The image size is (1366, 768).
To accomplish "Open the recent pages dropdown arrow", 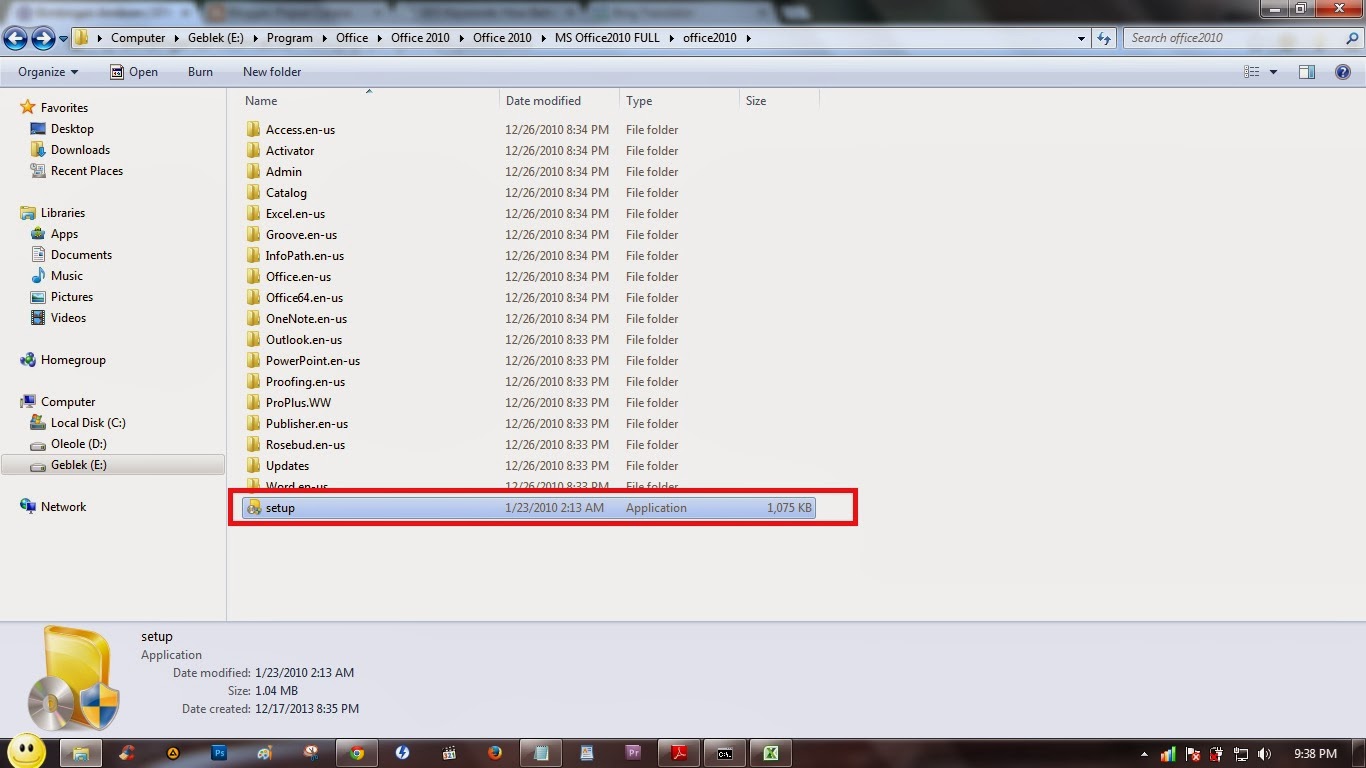I will 63,39.
